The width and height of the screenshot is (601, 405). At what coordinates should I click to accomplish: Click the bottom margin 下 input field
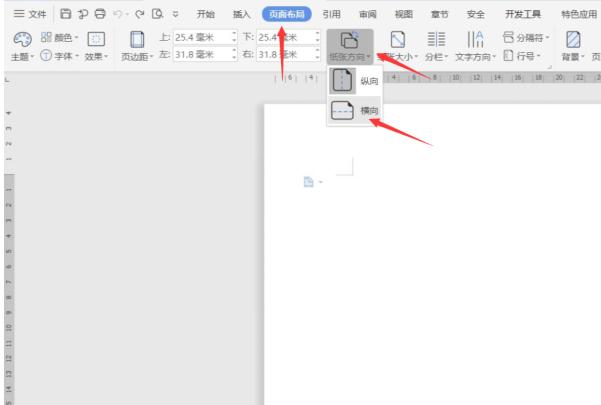click(x=286, y=37)
